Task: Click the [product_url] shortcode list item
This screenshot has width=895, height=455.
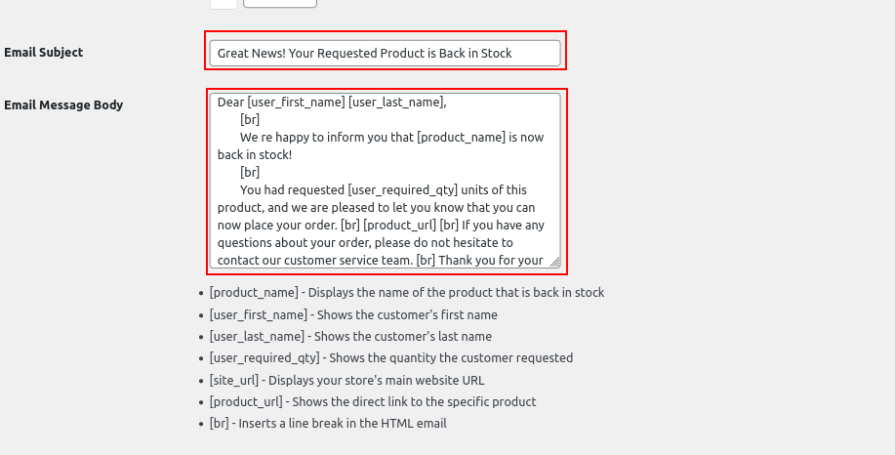Action: (372, 402)
